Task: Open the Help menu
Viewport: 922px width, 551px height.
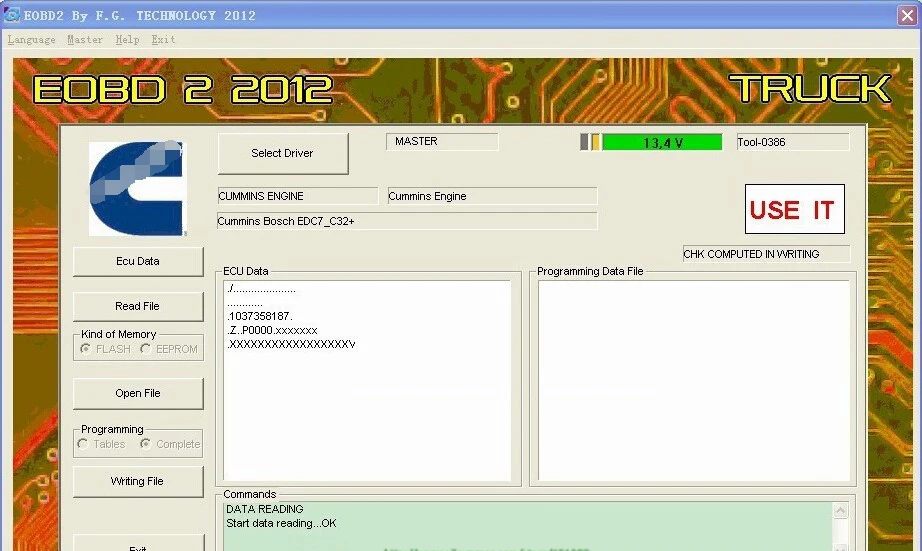Action: (x=127, y=39)
